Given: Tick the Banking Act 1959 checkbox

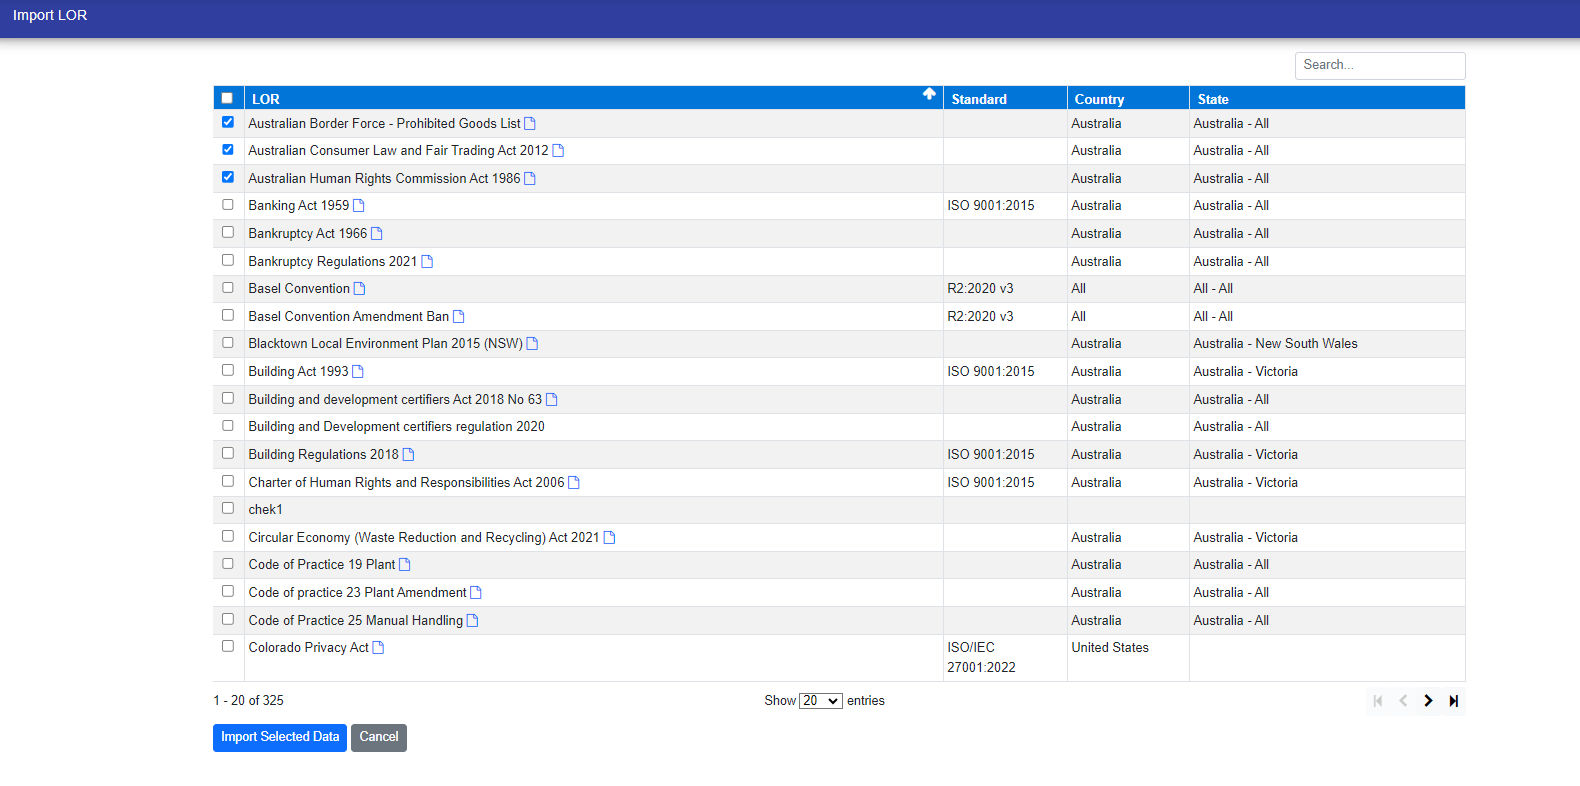Looking at the screenshot, I should tap(228, 205).
